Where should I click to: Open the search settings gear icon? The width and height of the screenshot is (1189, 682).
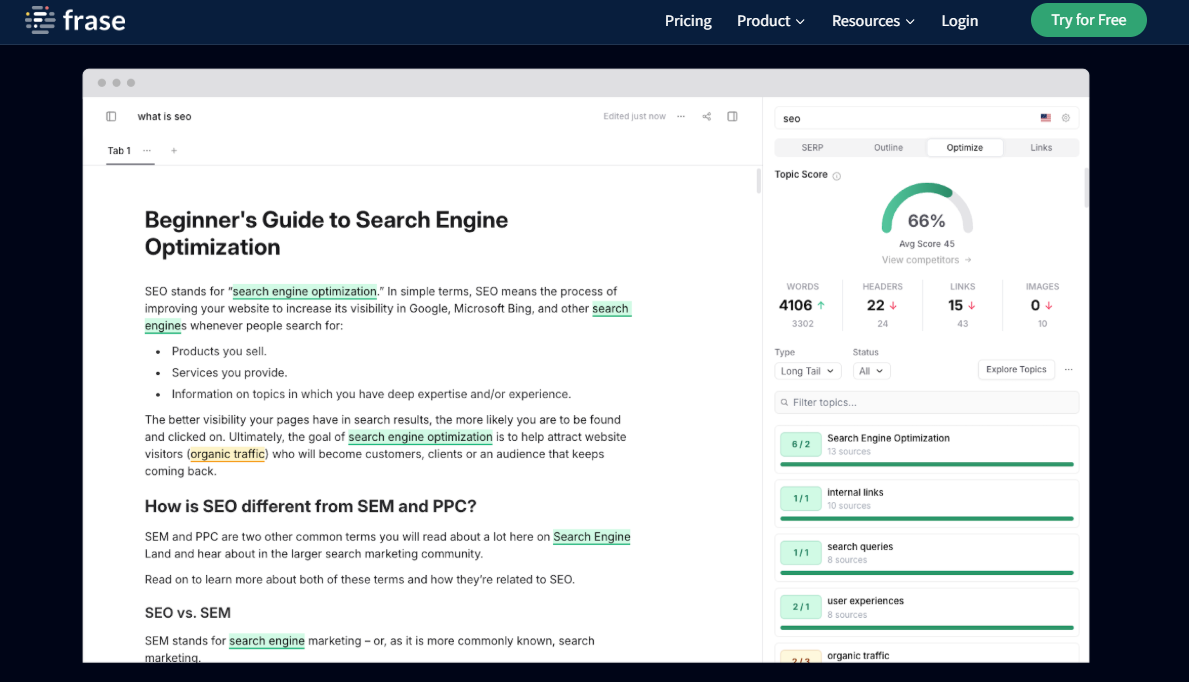point(1065,118)
